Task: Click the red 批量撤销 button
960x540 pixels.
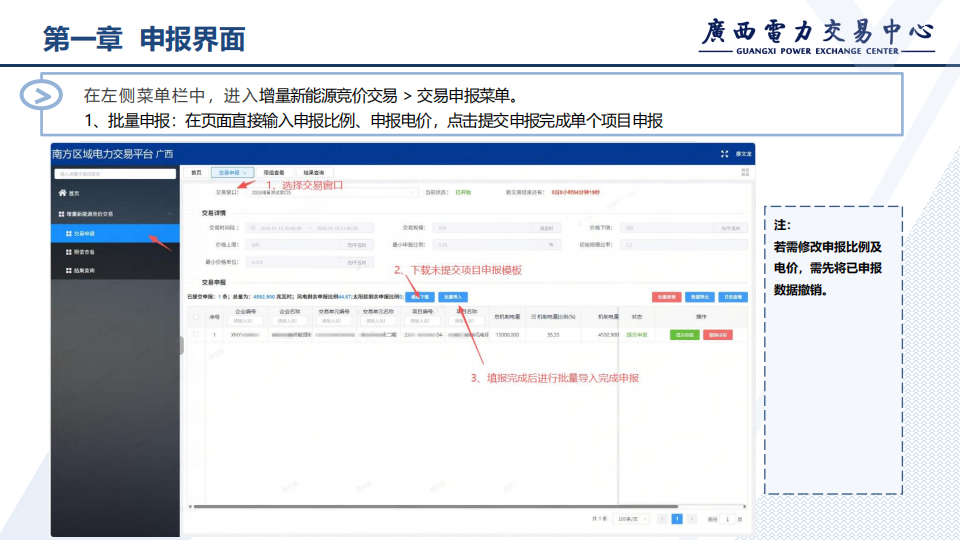Action: click(667, 297)
